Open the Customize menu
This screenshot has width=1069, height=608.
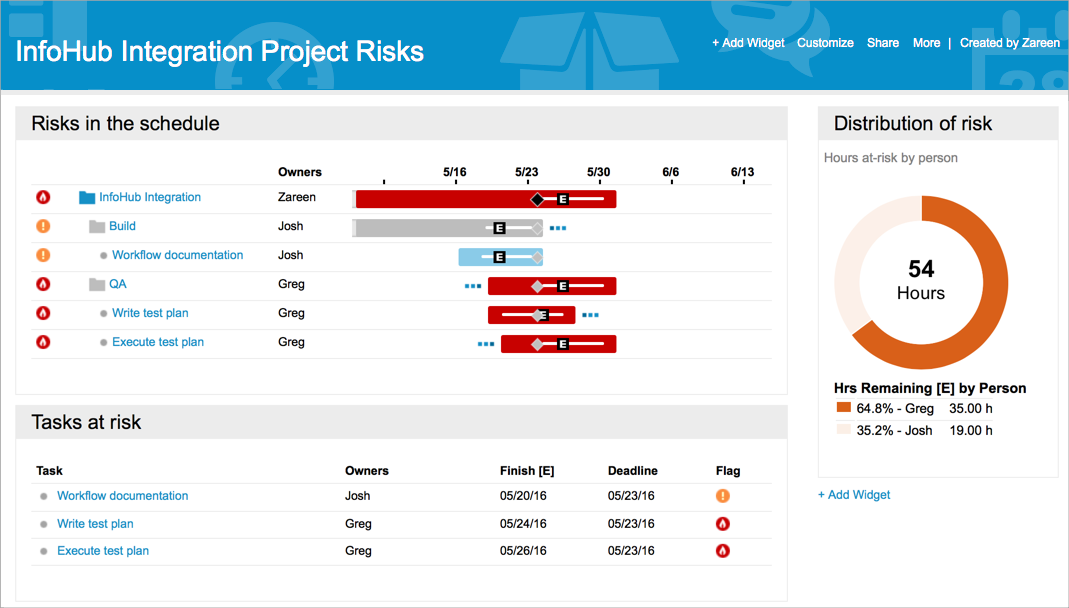pyautogui.click(x=825, y=43)
